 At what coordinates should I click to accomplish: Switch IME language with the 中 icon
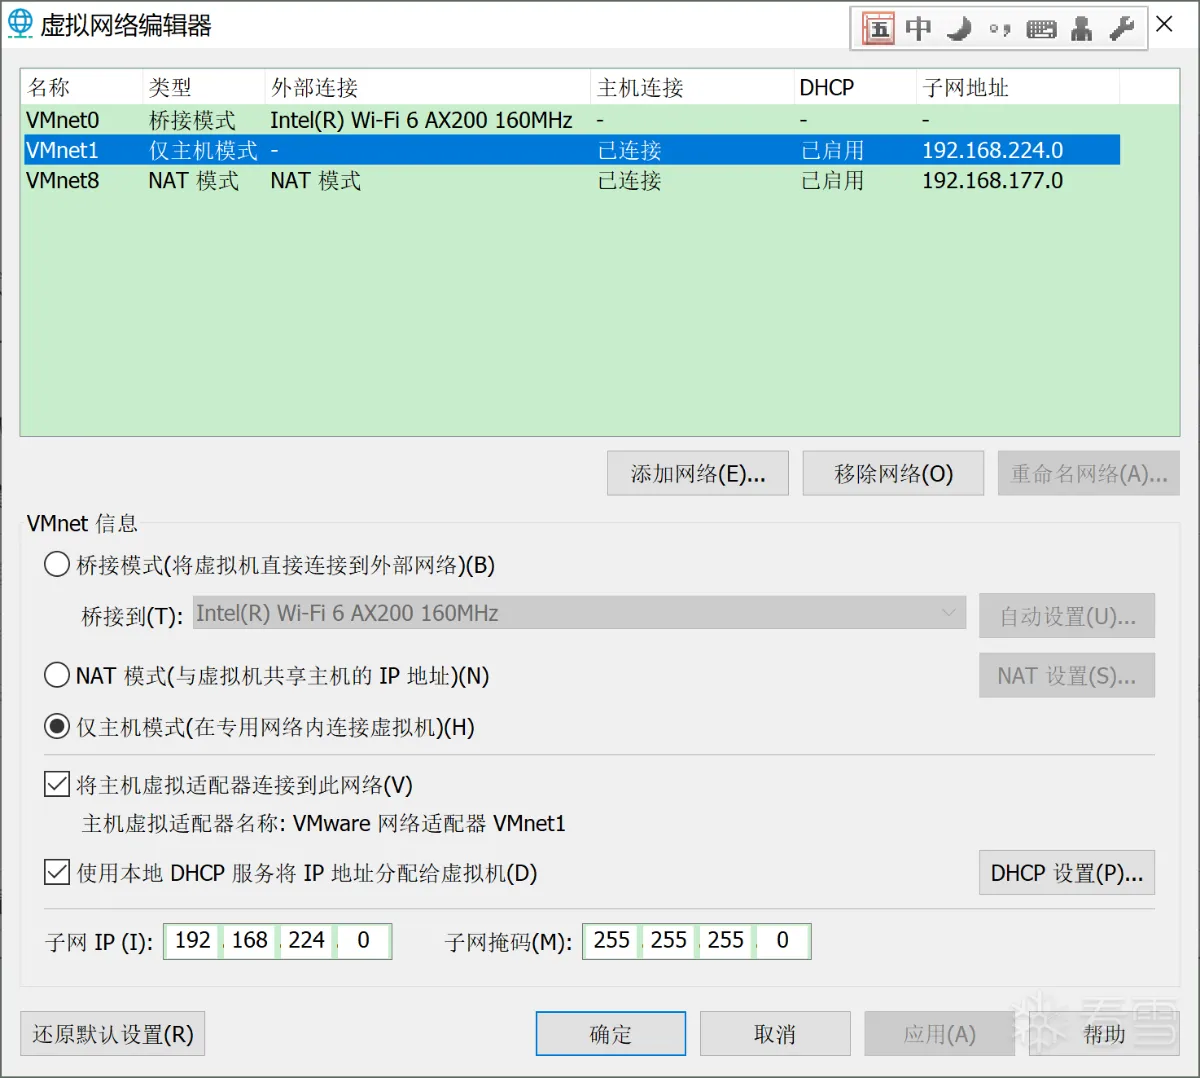917,28
